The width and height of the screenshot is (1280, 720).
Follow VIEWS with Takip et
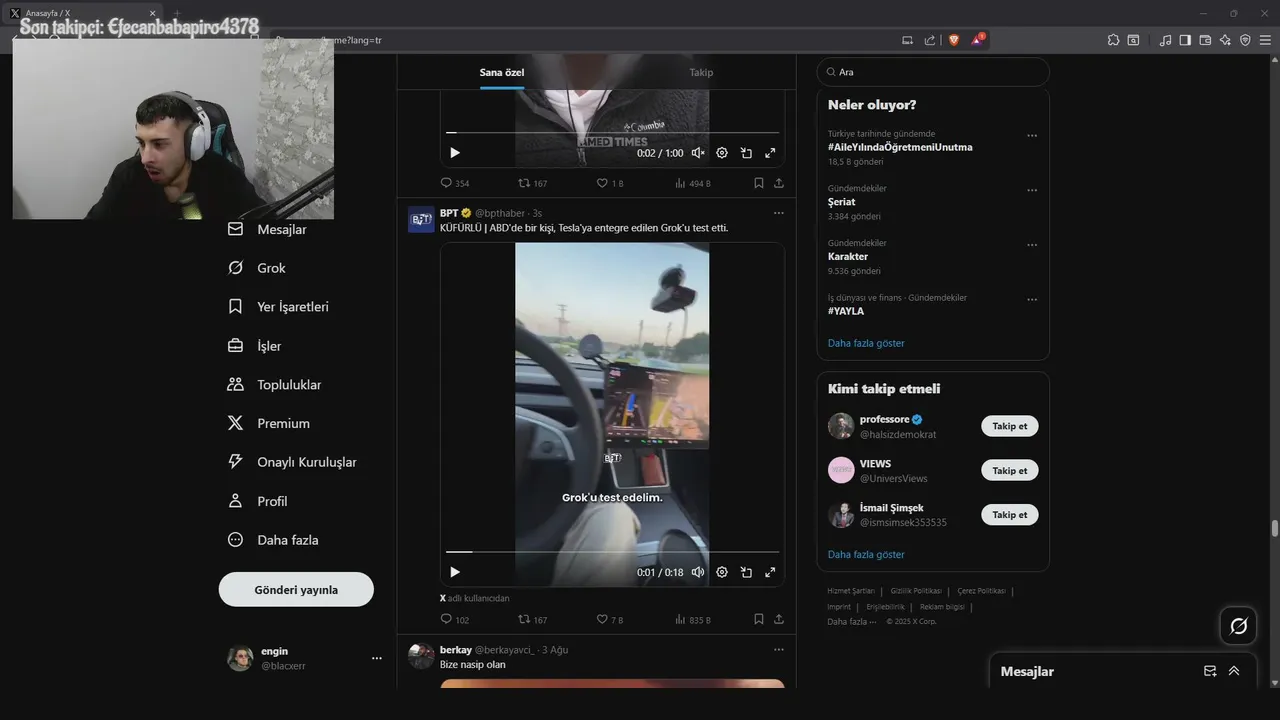click(x=1010, y=470)
